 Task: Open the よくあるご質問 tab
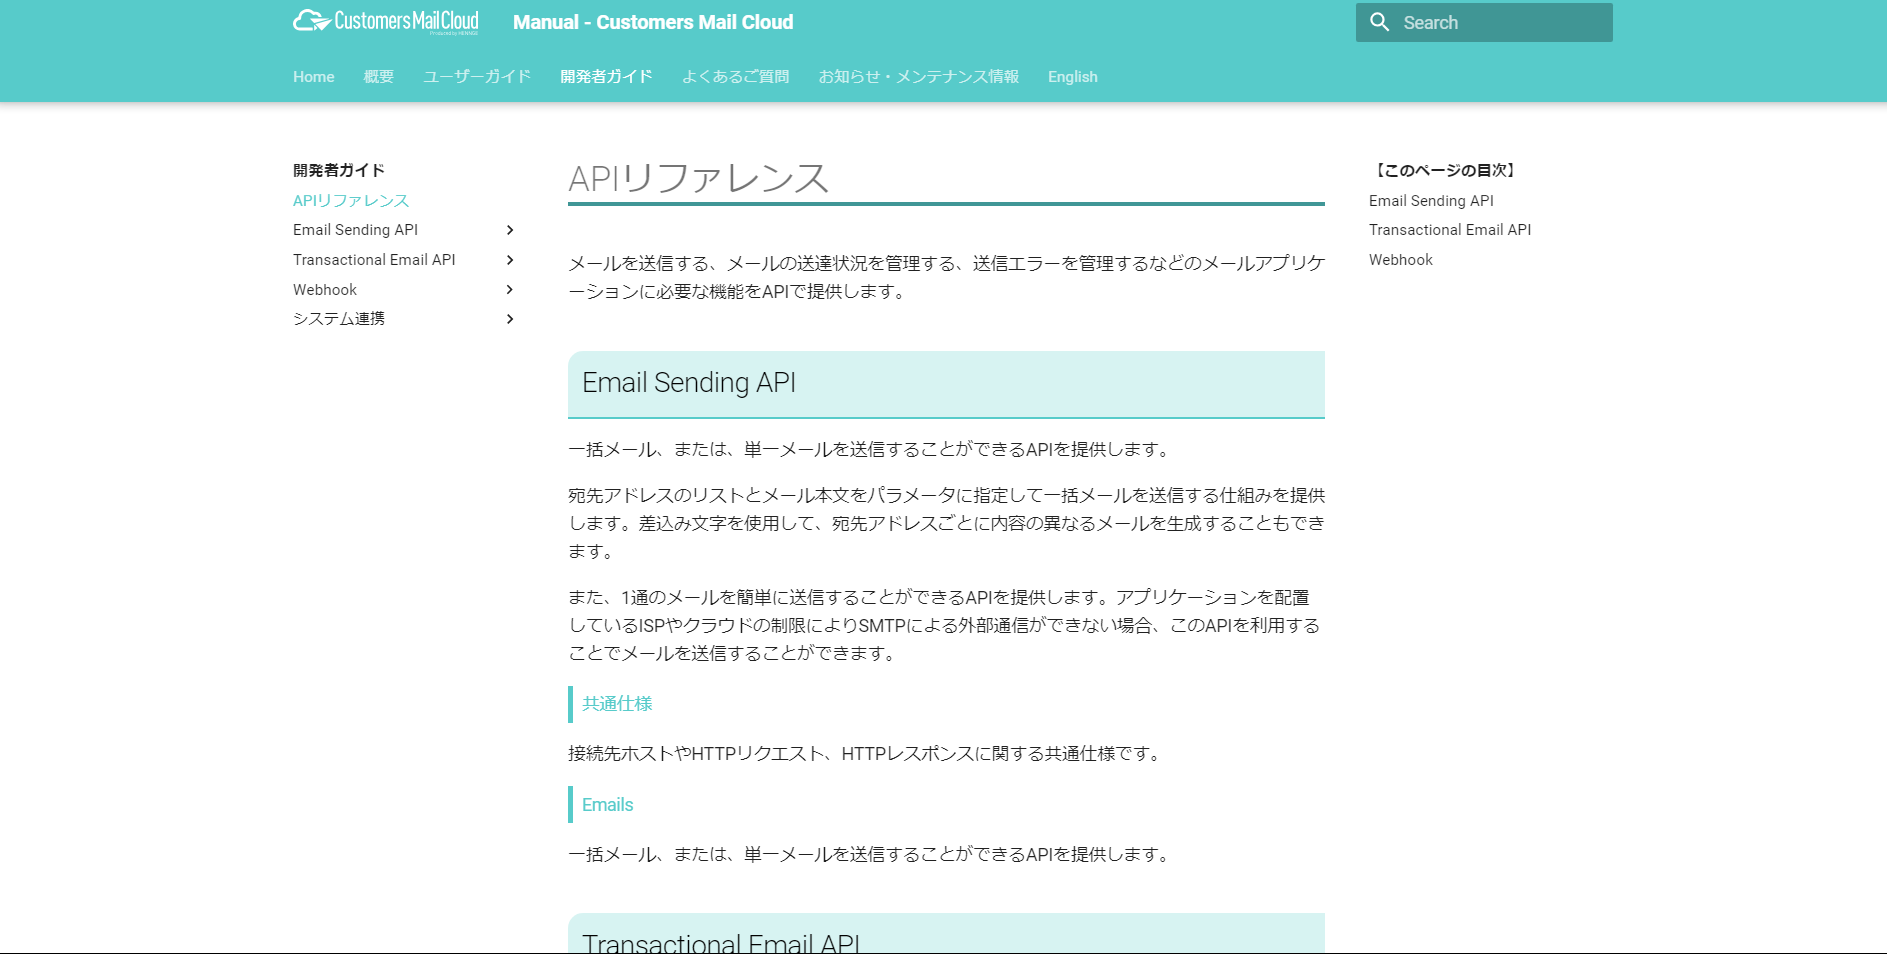(x=735, y=77)
